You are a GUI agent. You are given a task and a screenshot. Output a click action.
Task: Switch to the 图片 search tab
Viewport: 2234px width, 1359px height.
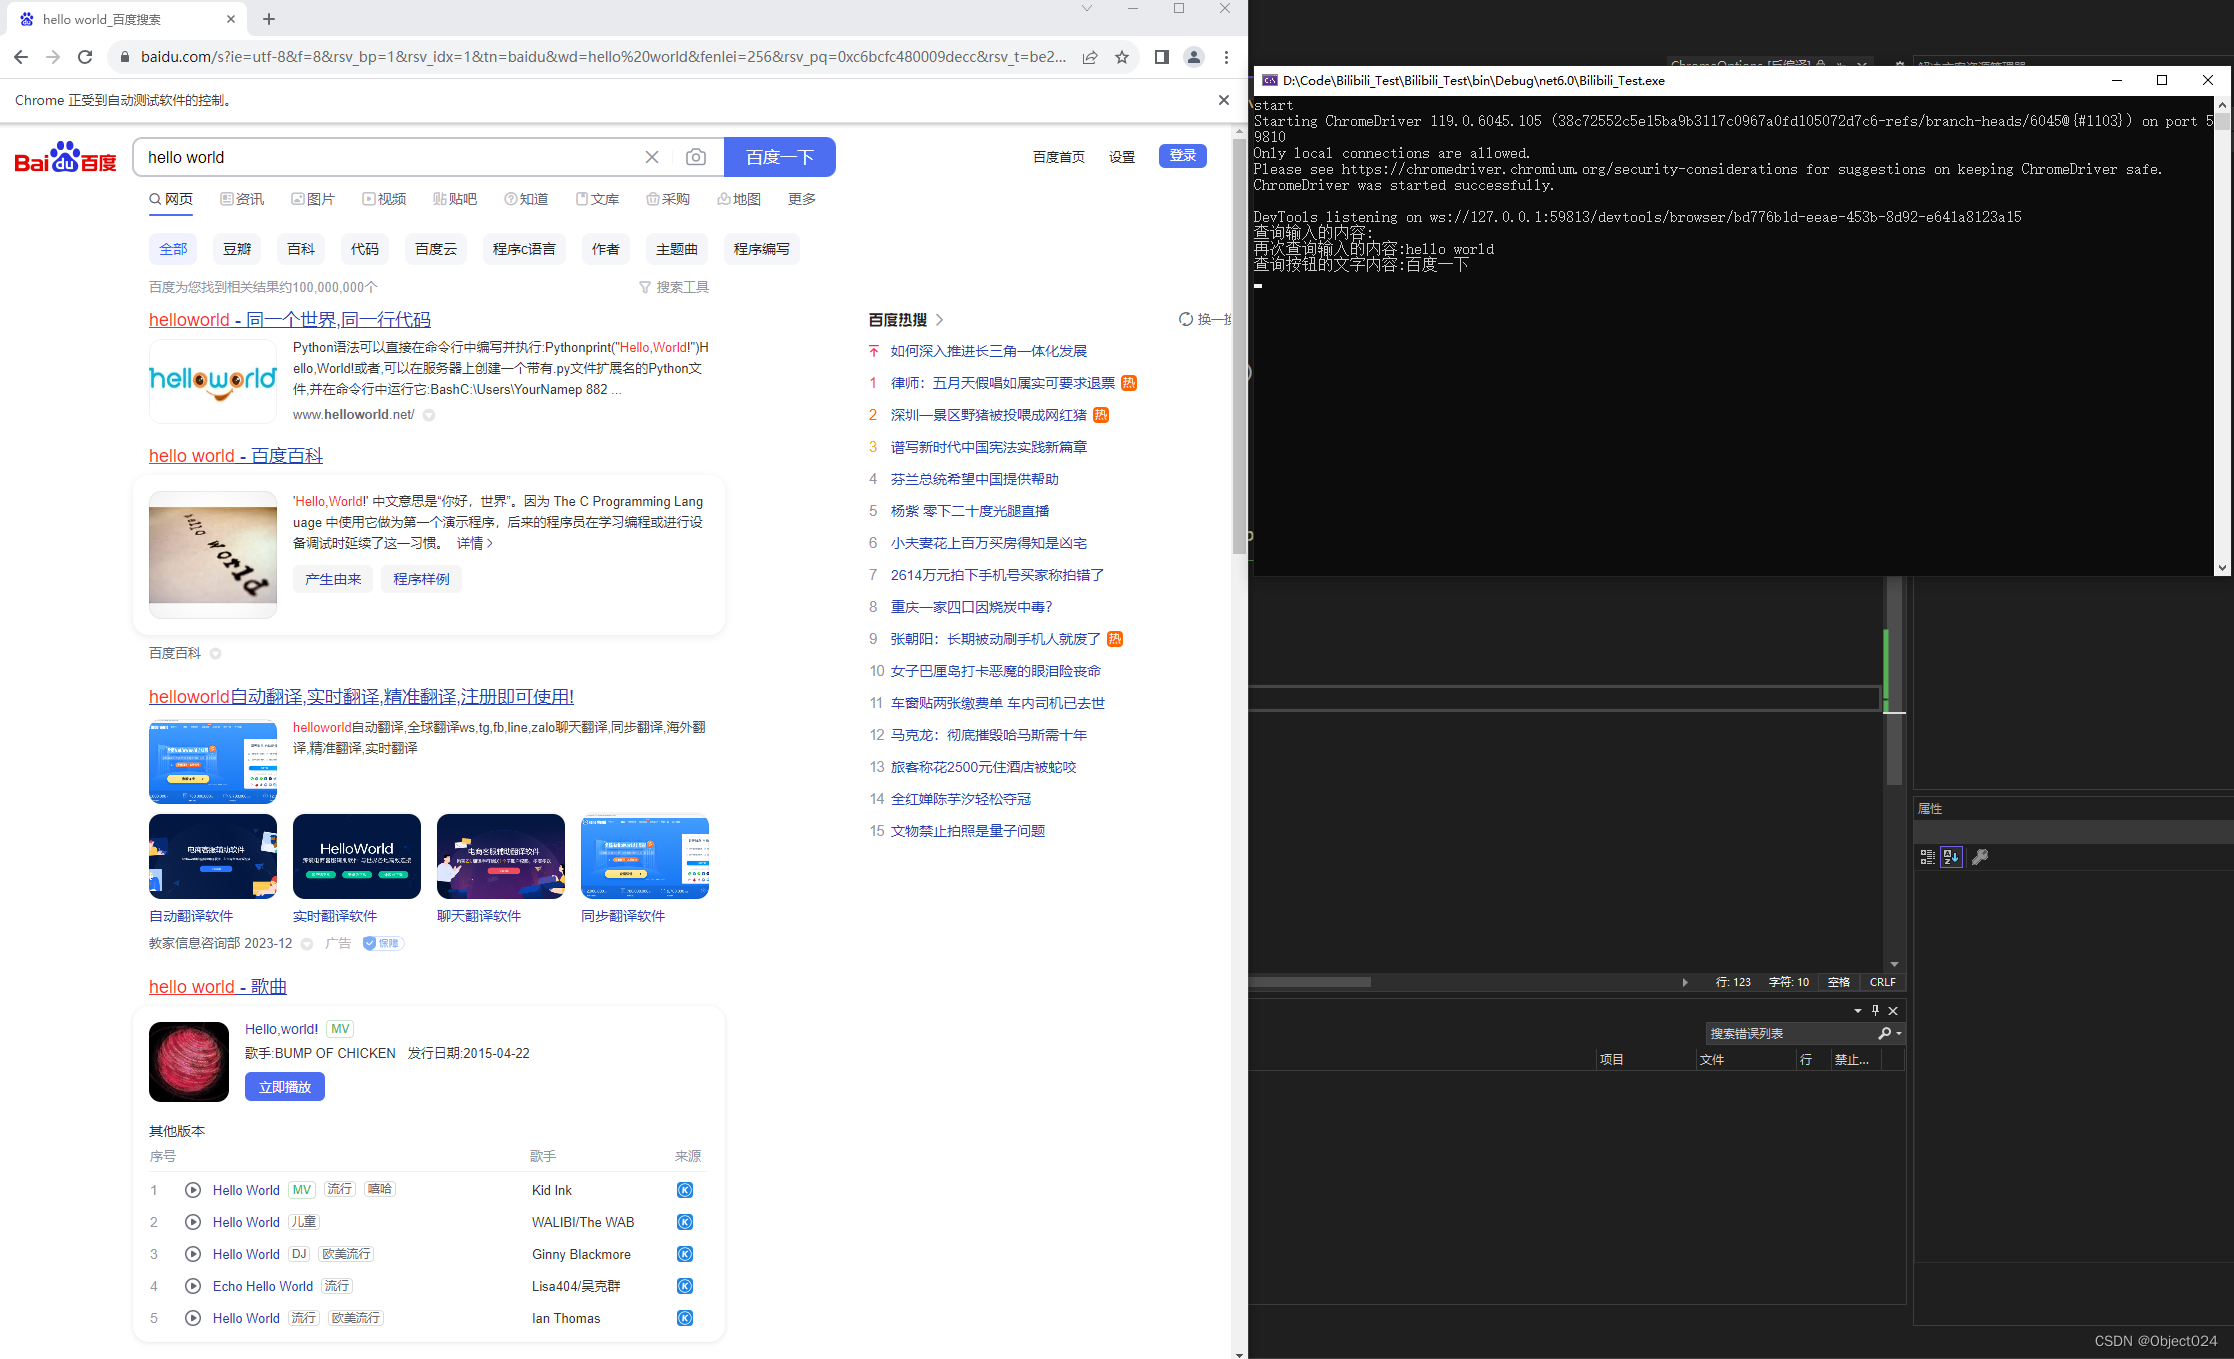tap(313, 198)
